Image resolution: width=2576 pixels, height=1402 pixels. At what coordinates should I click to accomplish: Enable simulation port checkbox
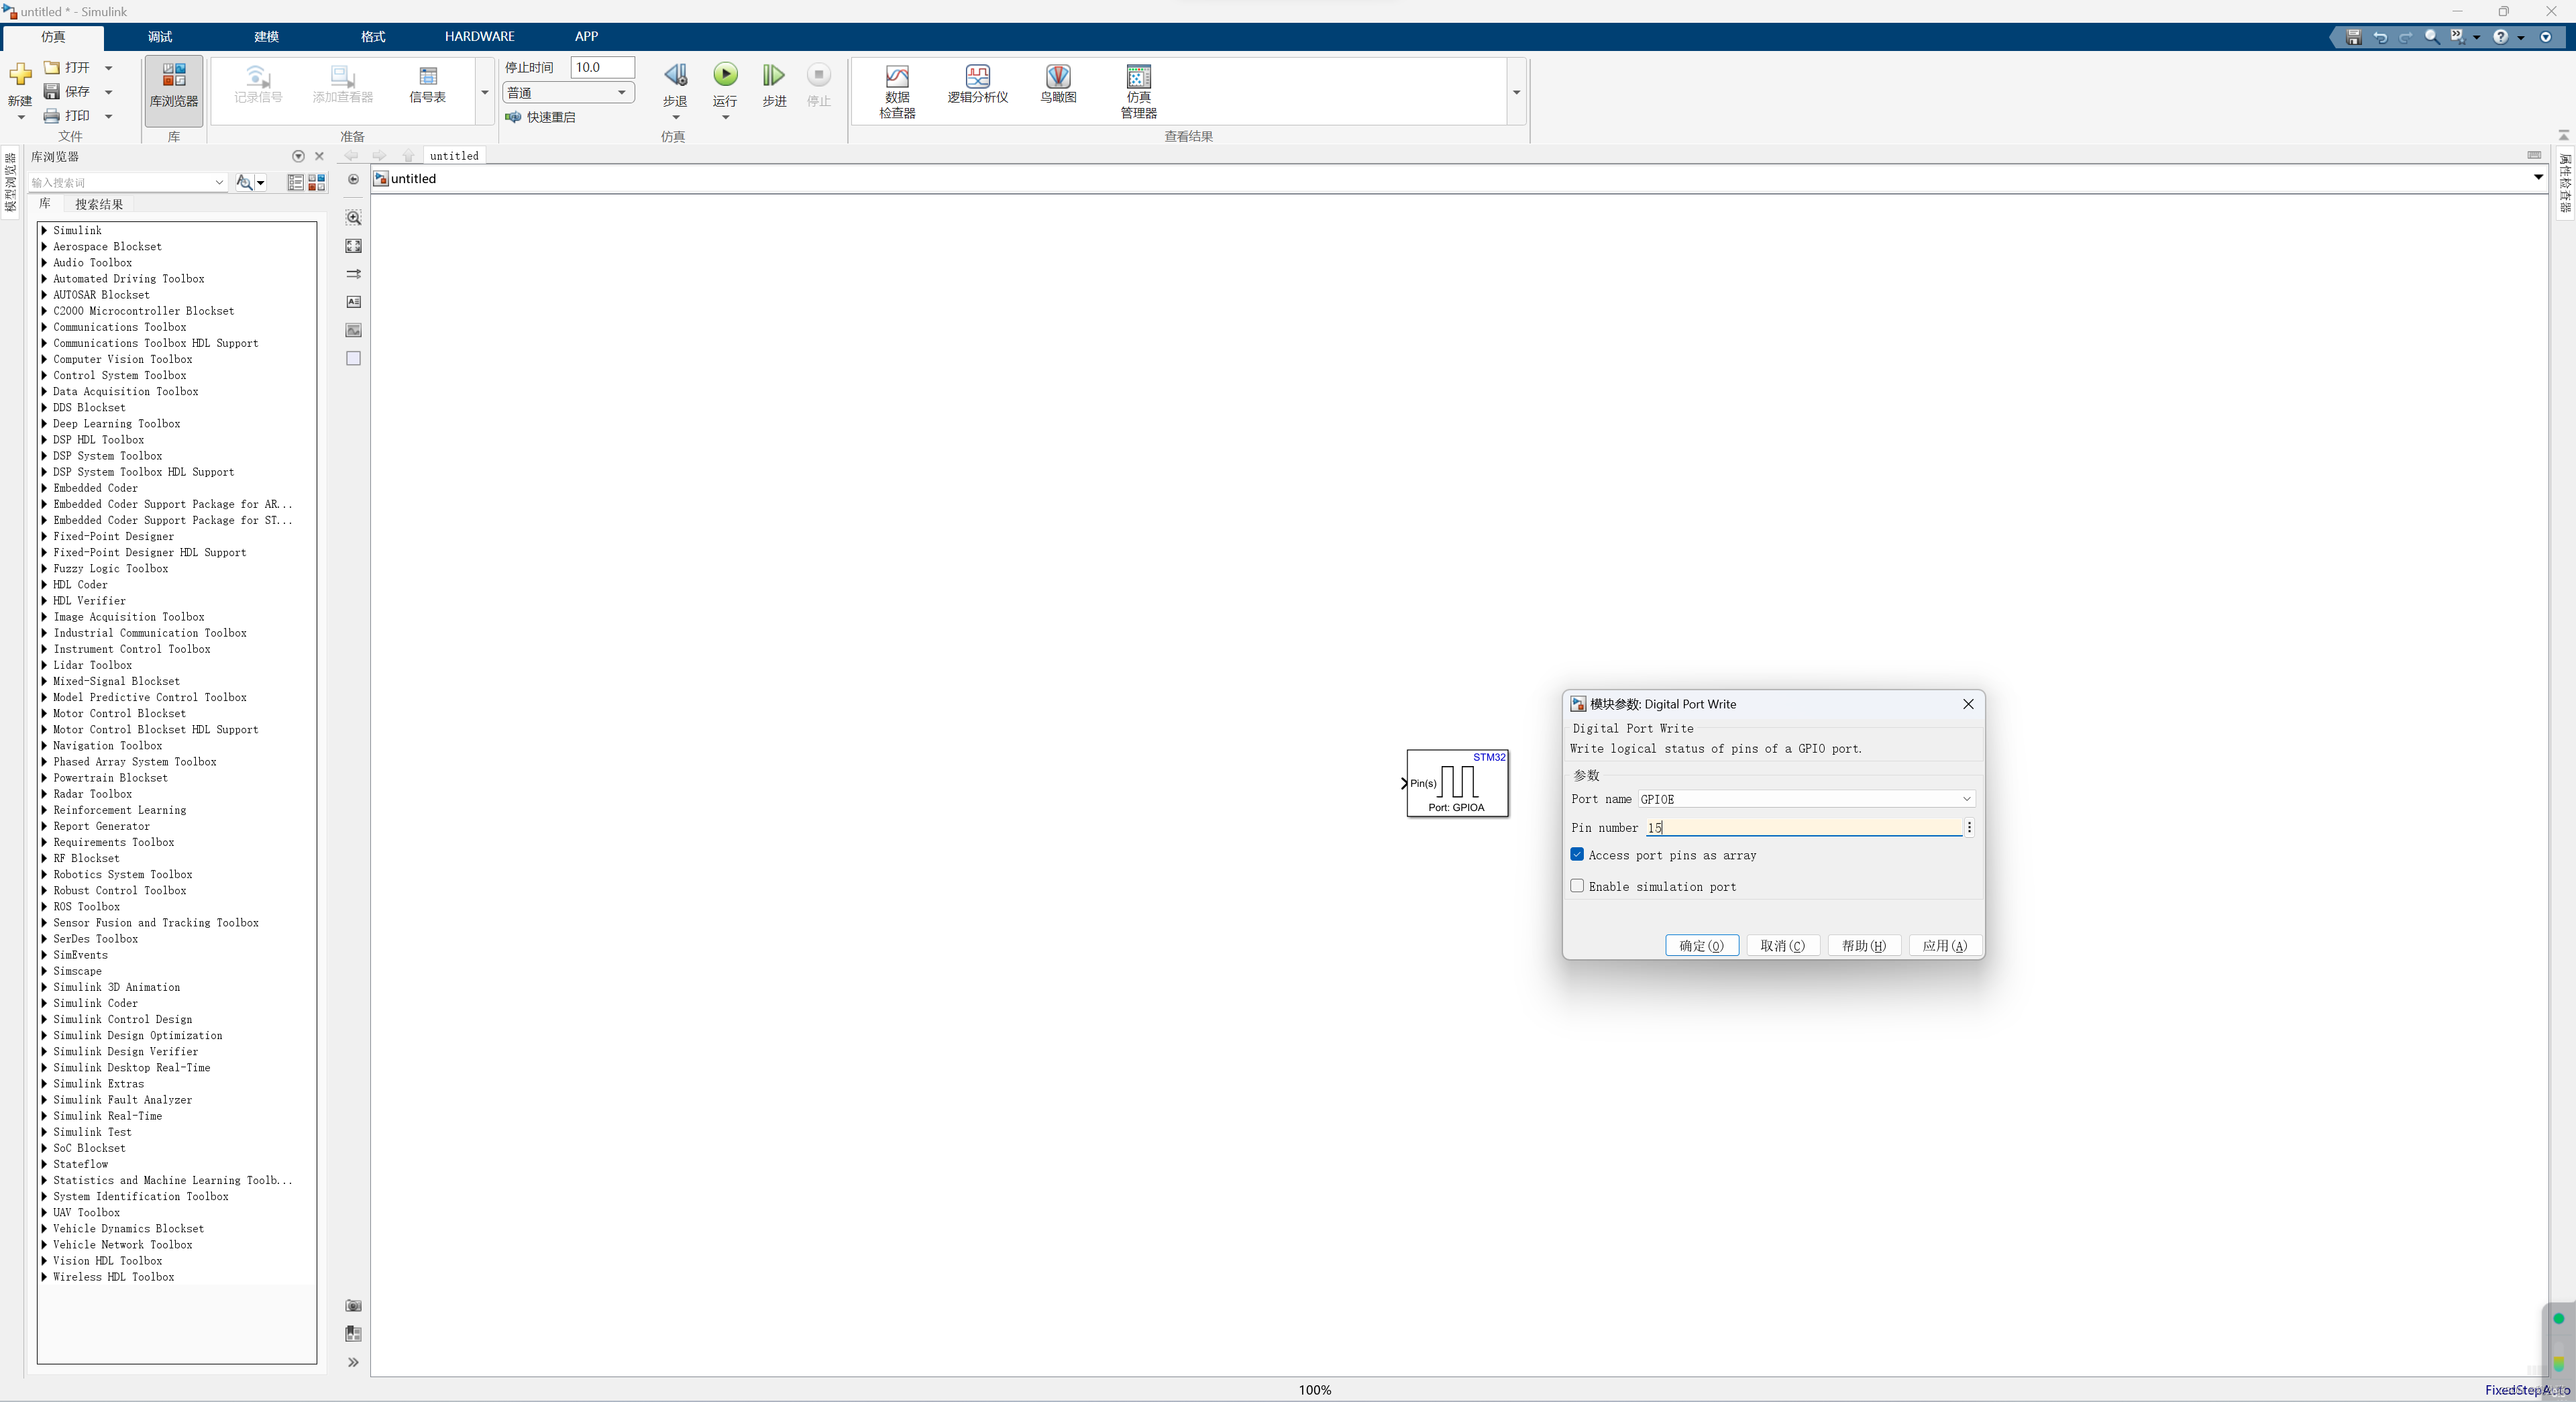point(1577,886)
